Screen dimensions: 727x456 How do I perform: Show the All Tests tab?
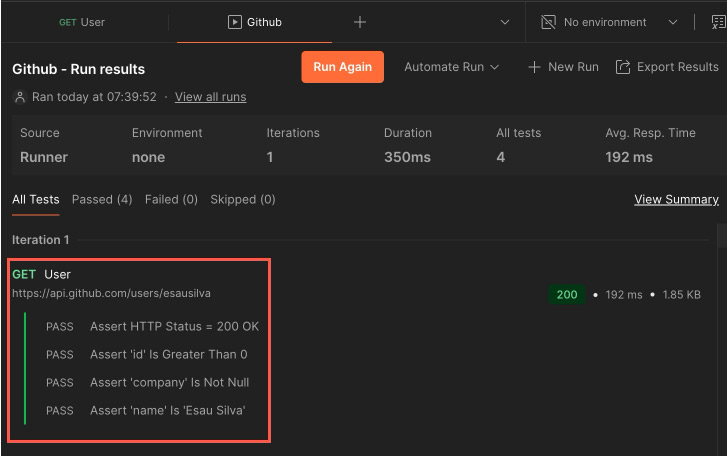point(36,200)
